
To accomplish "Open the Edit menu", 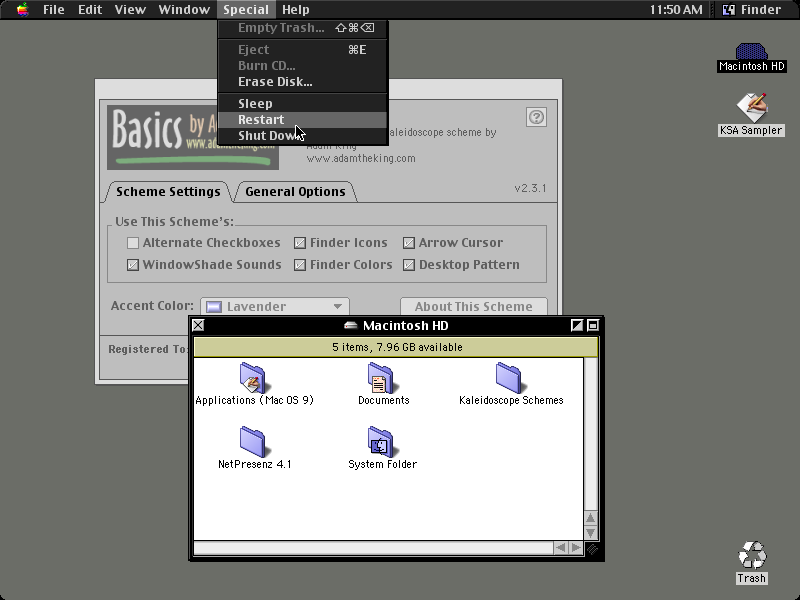I will point(90,10).
